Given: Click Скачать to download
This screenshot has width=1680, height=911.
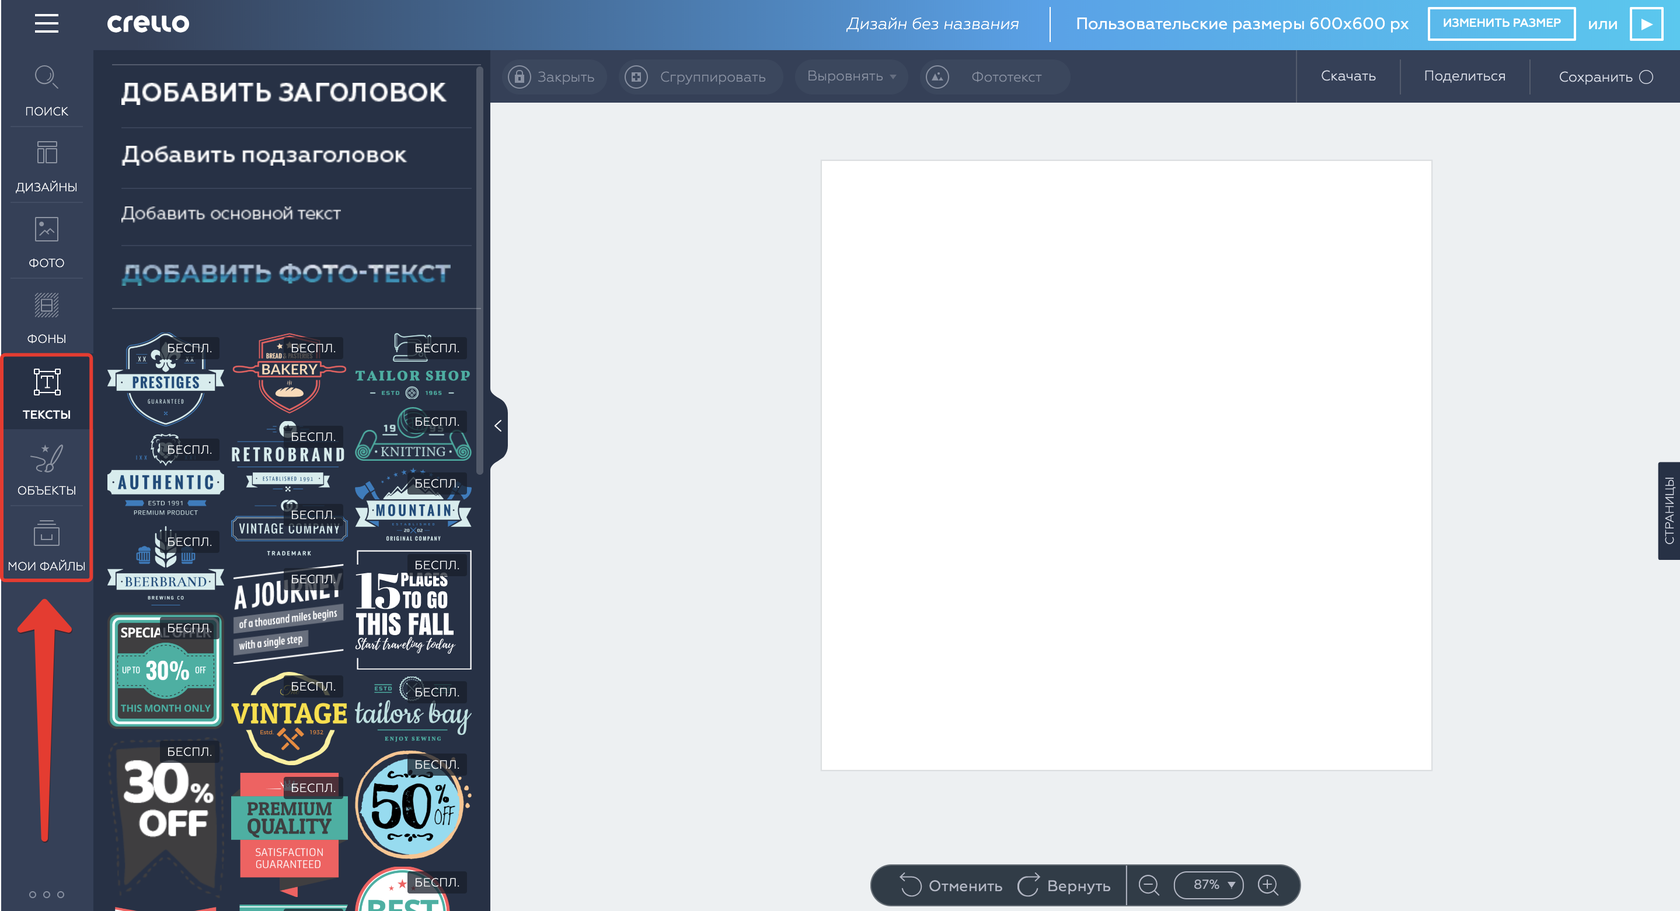Looking at the screenshot, I should pyautogui.click(x=1348, y=76).
